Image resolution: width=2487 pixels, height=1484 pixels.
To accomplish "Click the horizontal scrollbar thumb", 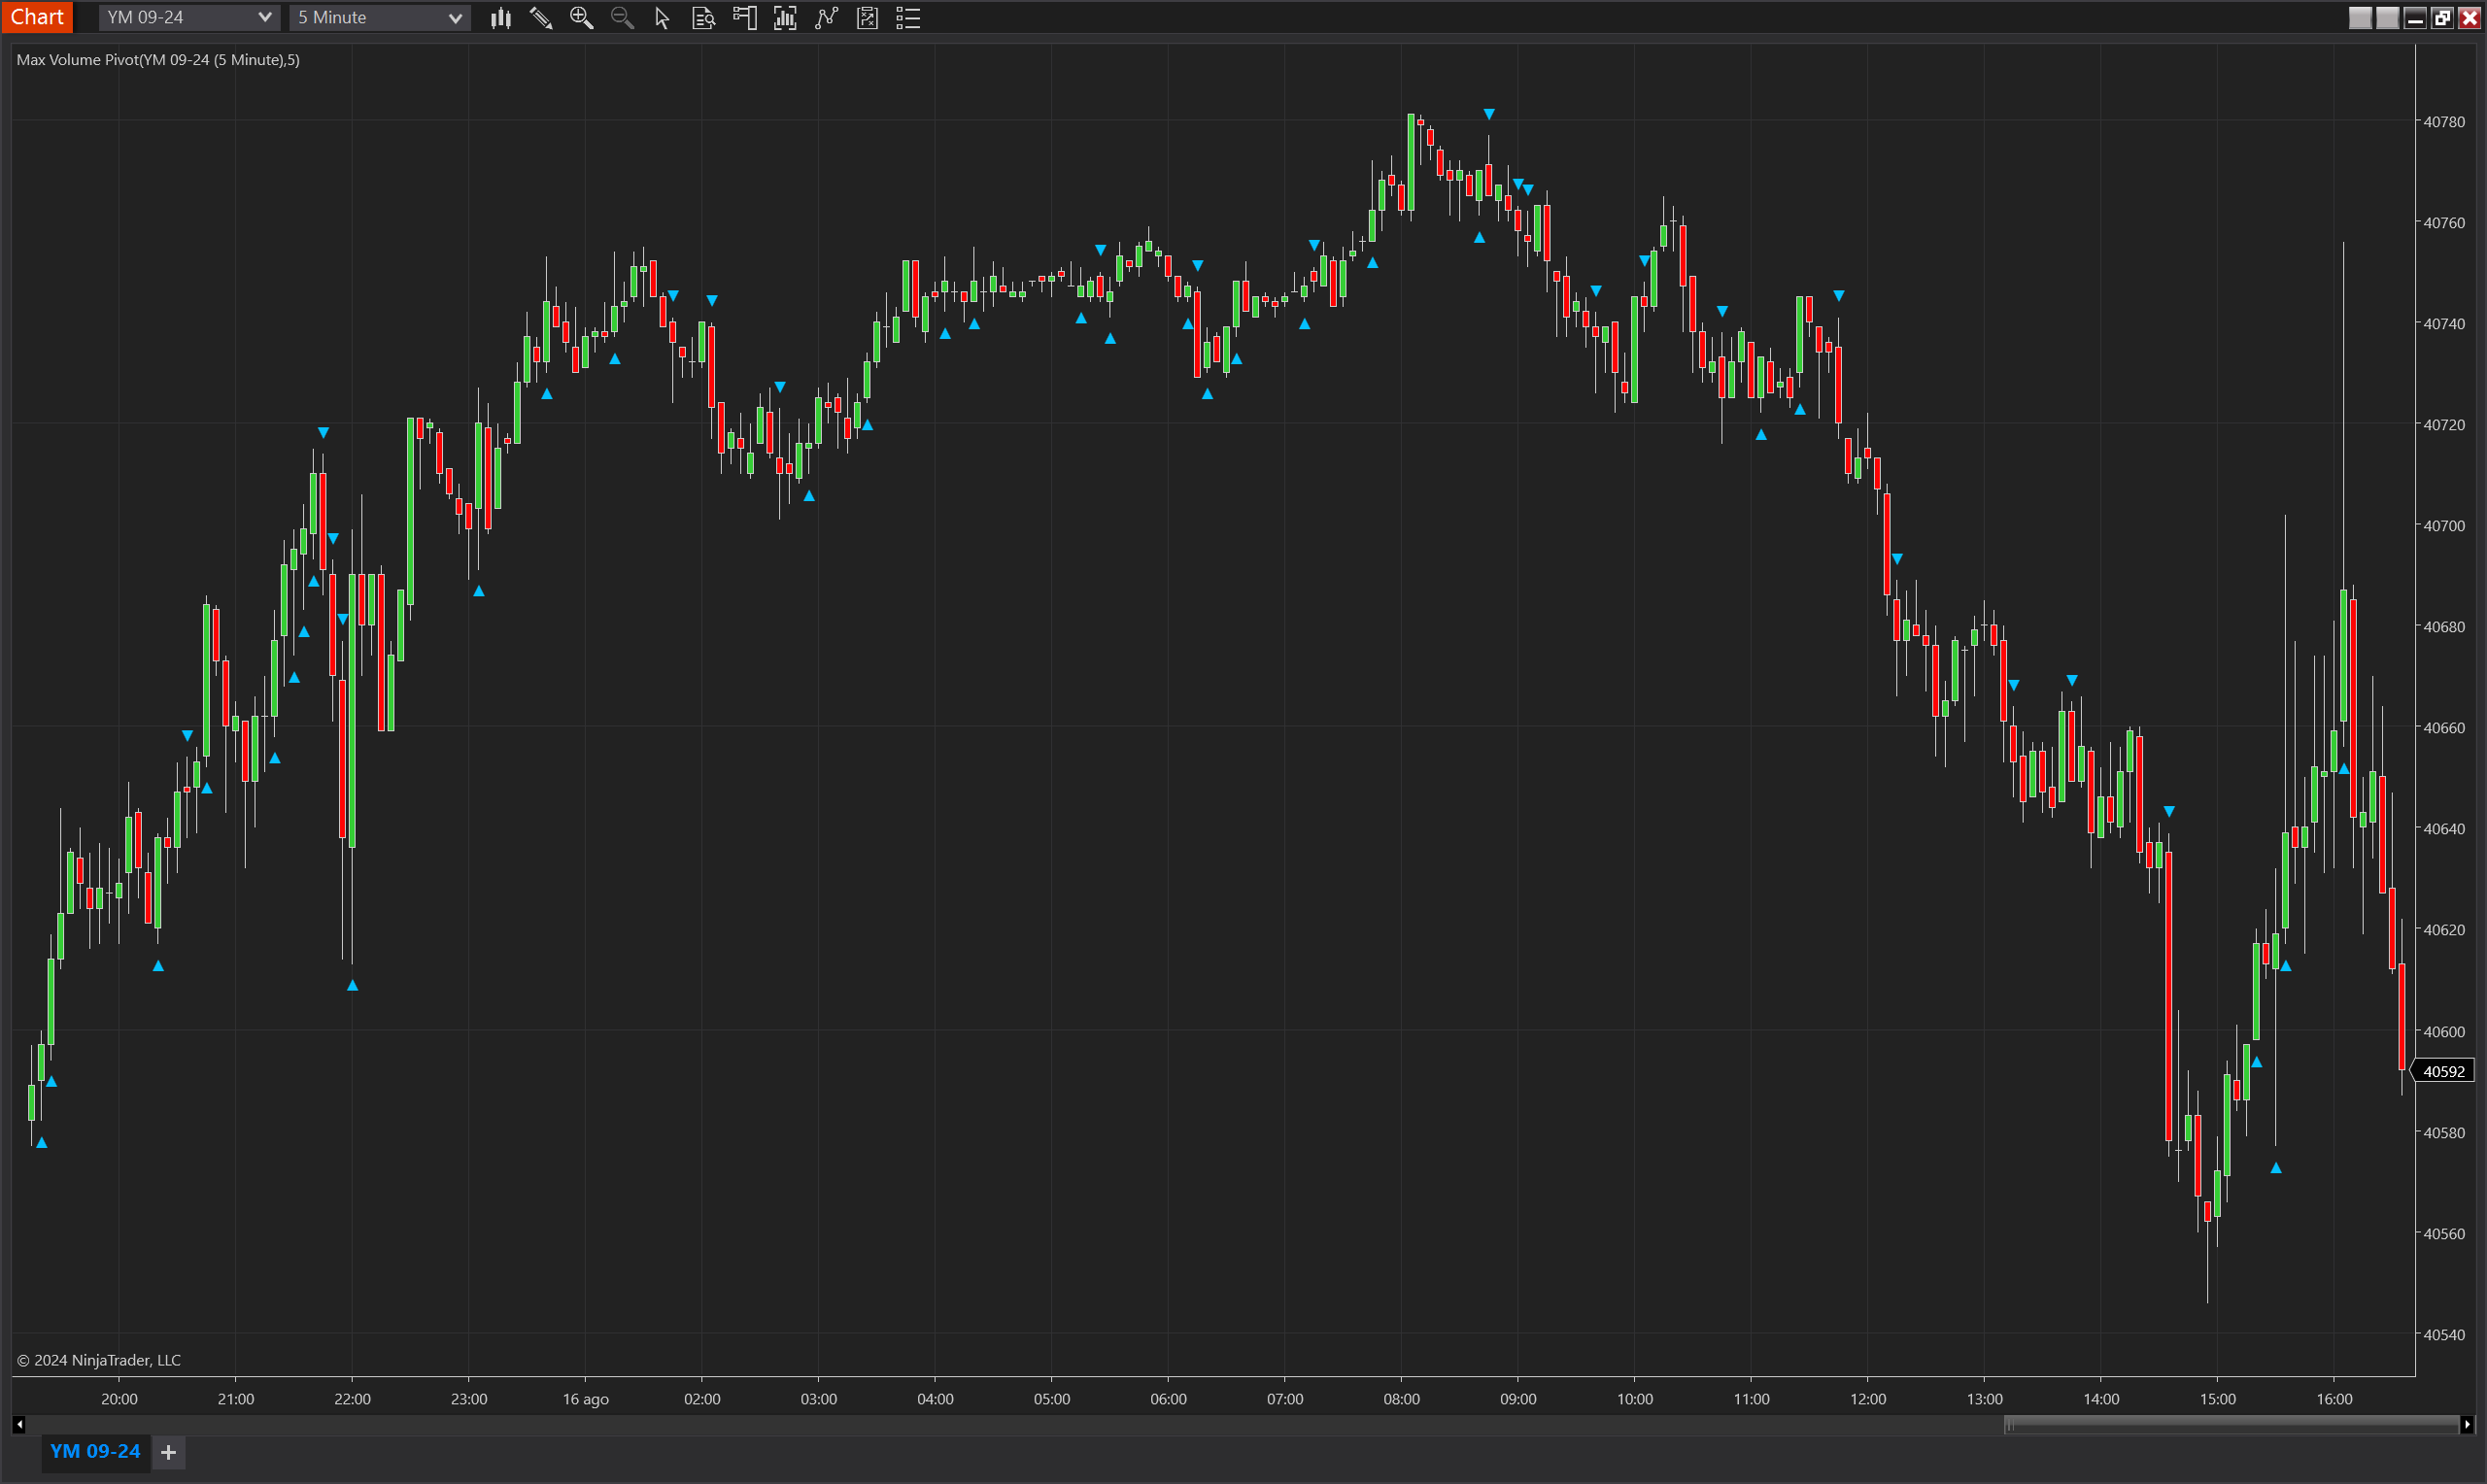I will (2231, 1424).
